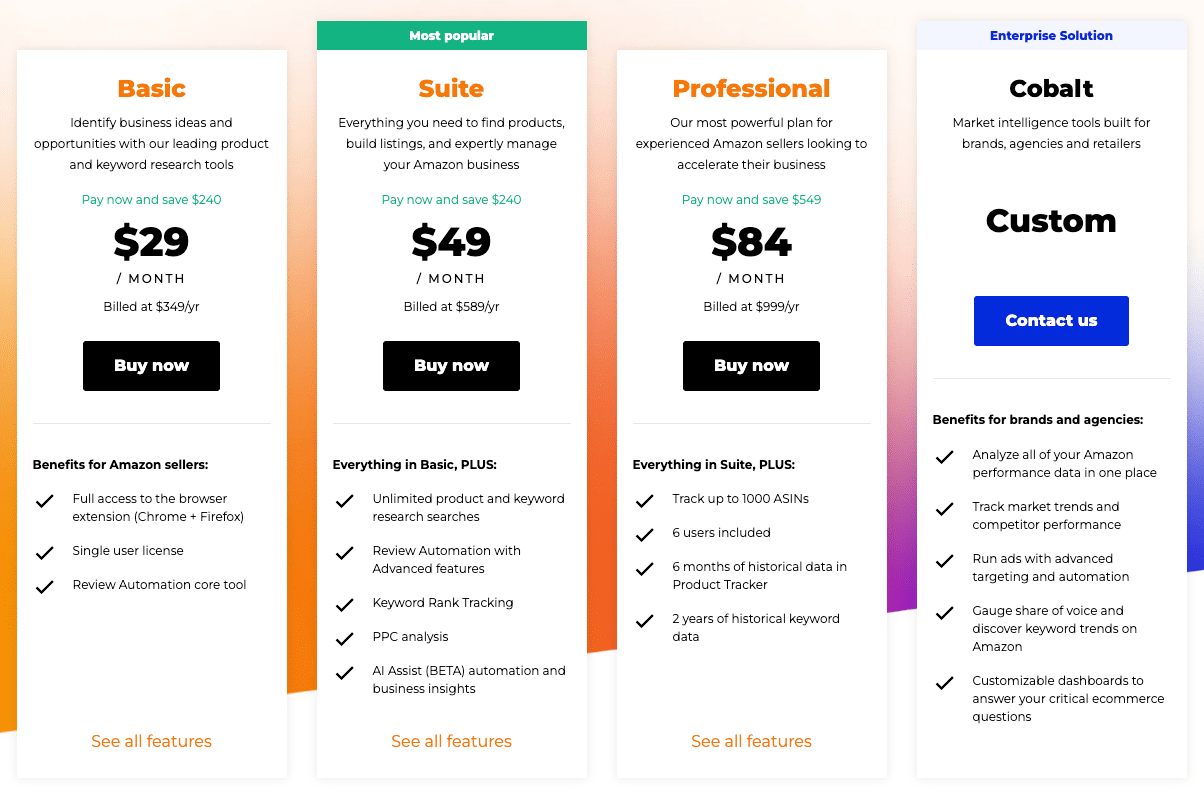Show all features of Professional plan

point(751,741)
